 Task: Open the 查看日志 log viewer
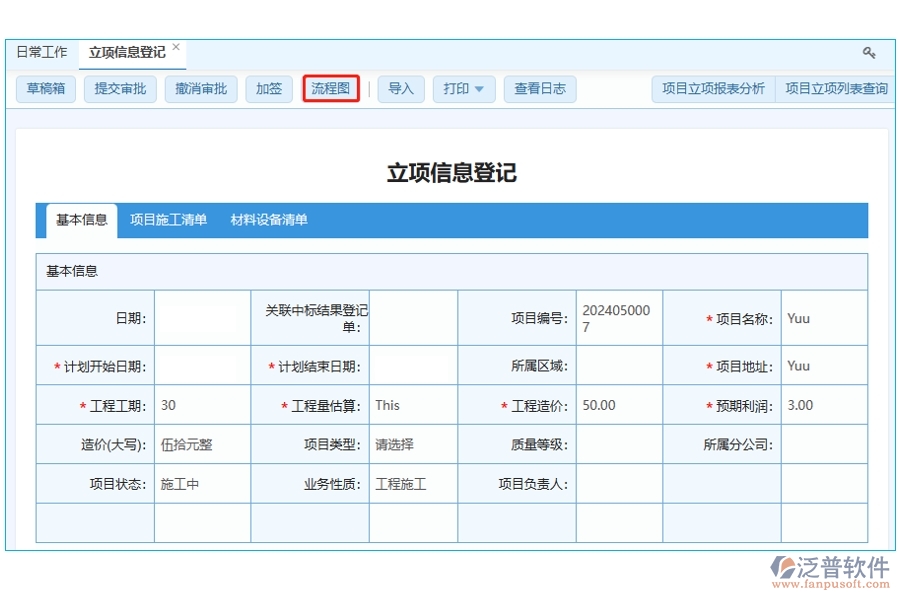coord(539,88)
